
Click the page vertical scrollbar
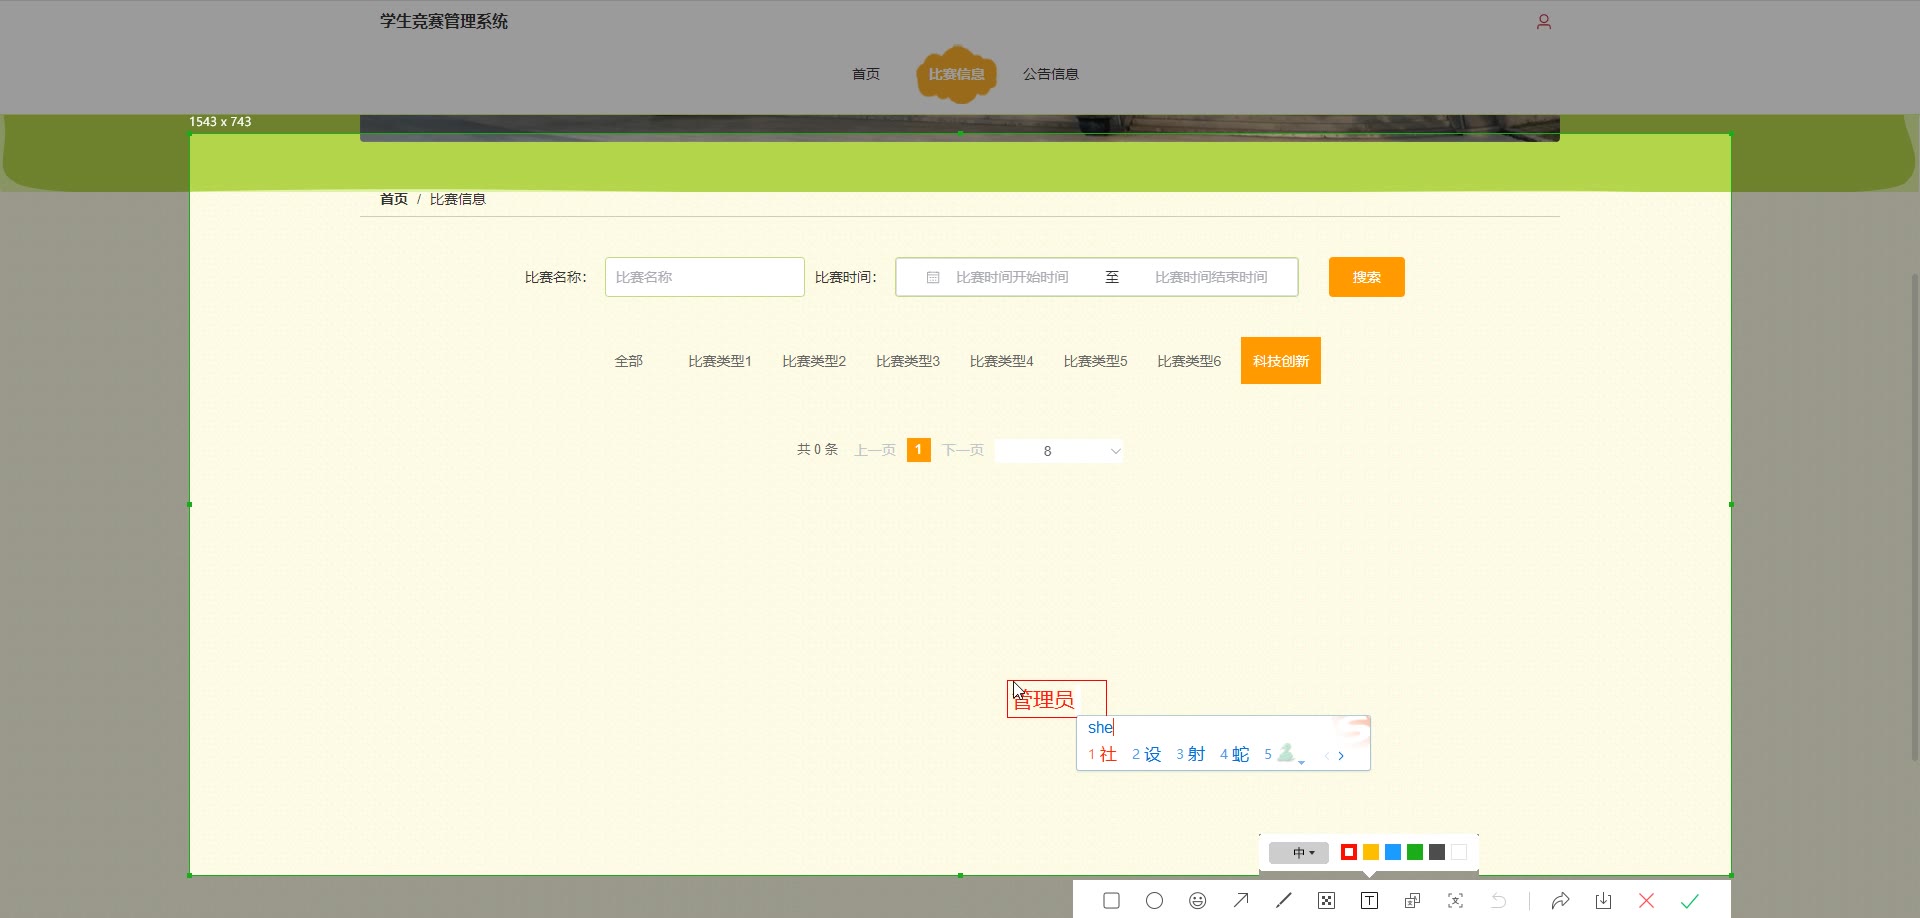(x=1915, y=518)
